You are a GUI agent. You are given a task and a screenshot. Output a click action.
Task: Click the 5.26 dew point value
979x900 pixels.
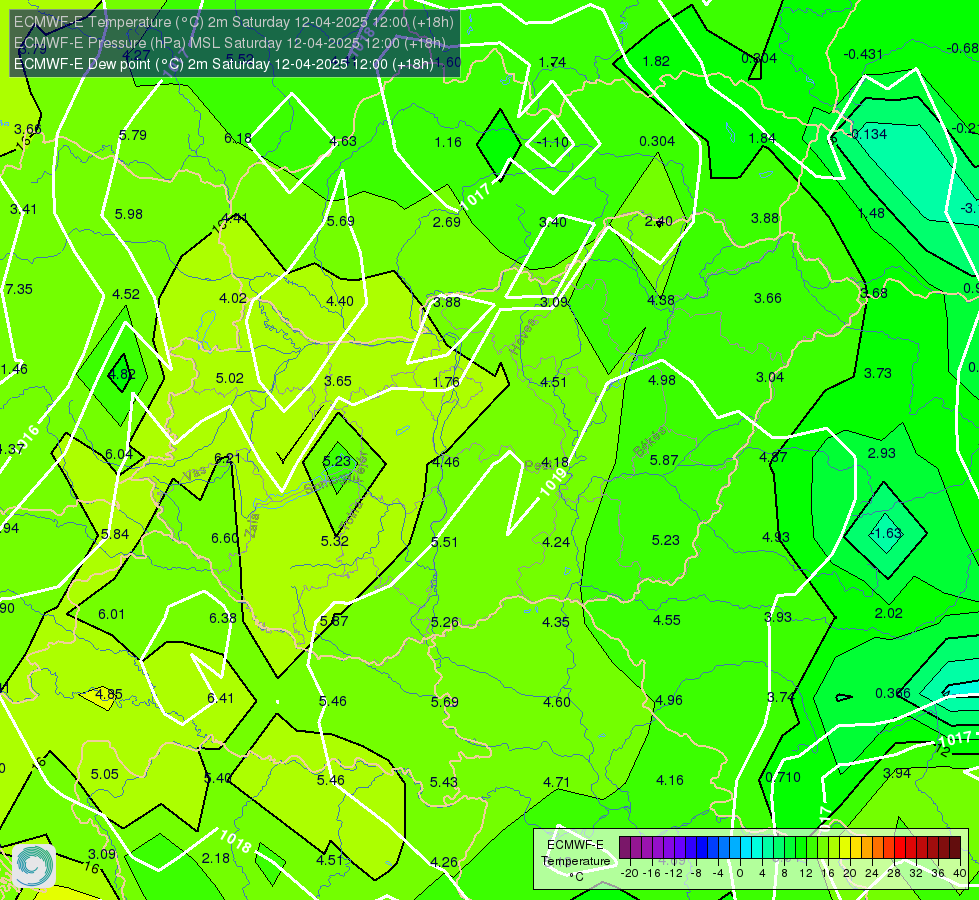pos(445,622)
